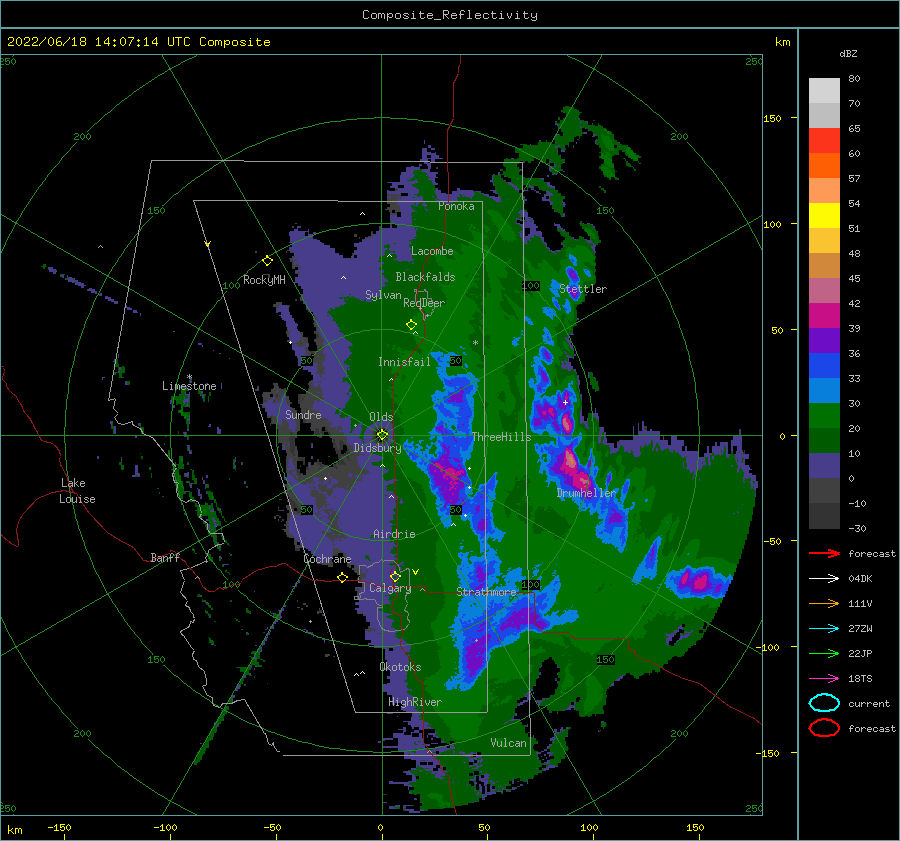Click the Banff label

[165, 558]
